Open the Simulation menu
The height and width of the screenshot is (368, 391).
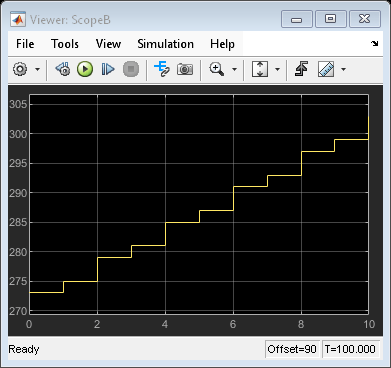point(166,44)
